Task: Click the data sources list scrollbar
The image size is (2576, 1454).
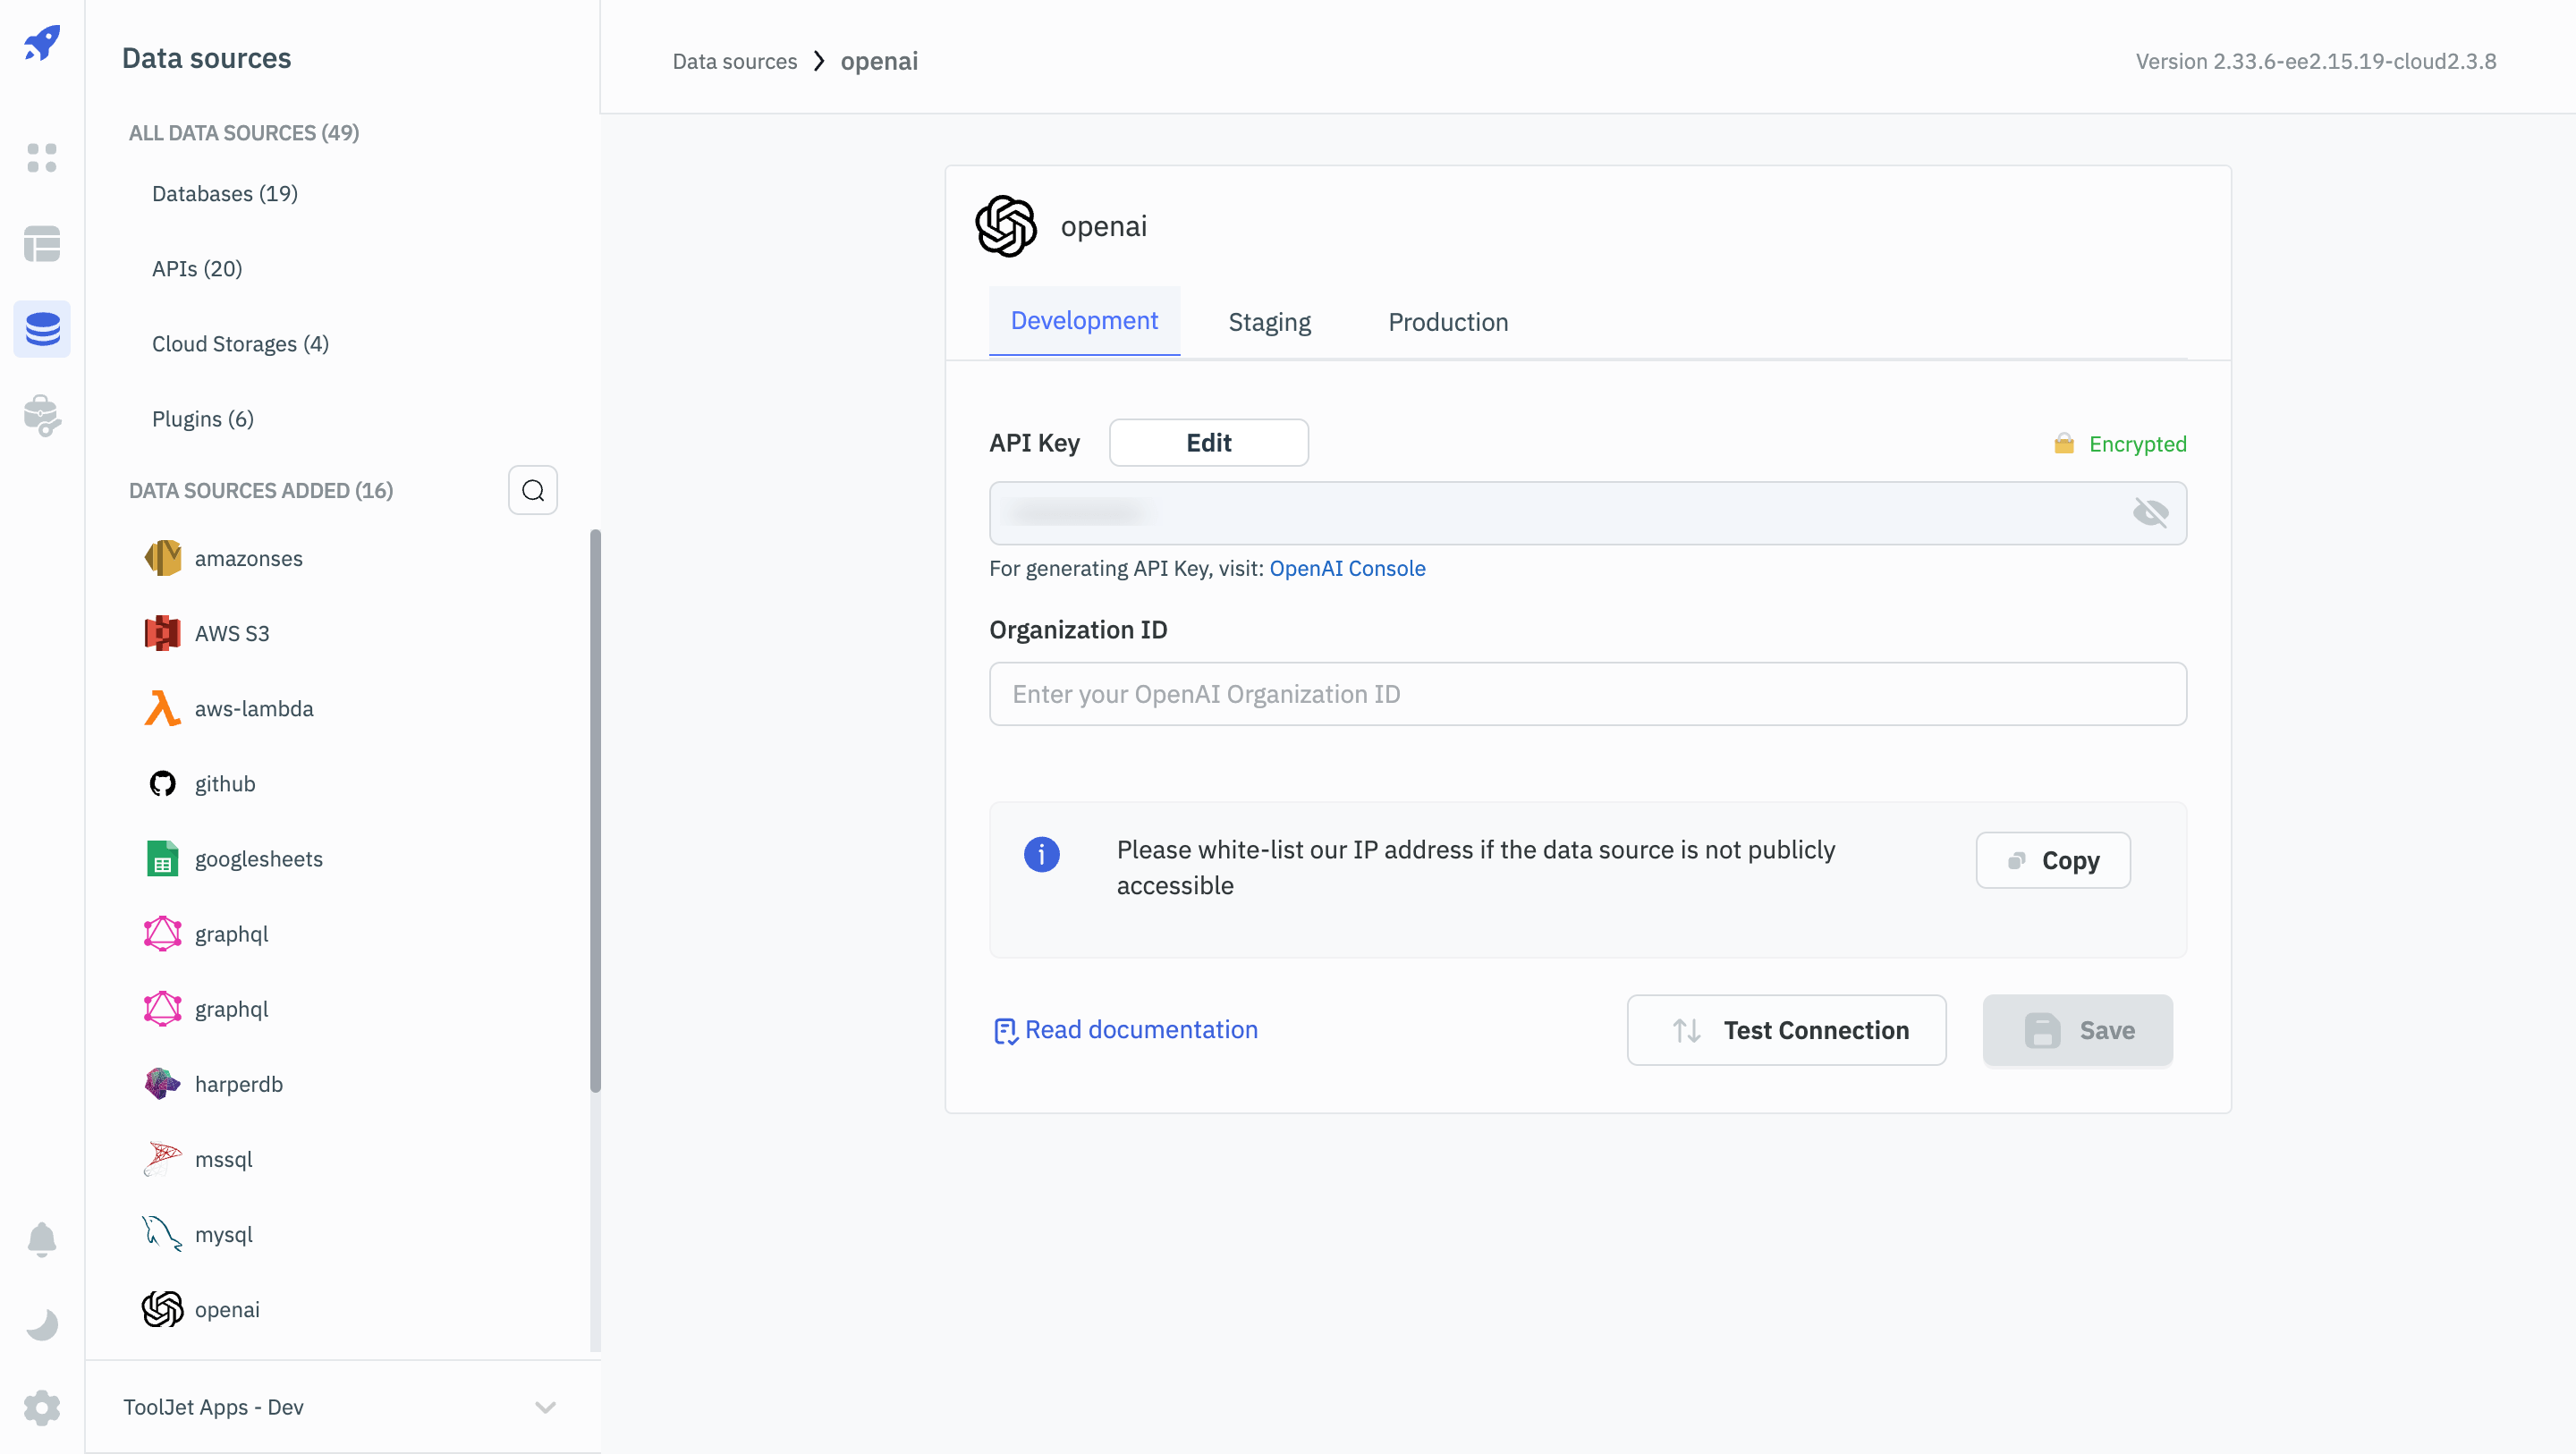Action: (595, 810)
